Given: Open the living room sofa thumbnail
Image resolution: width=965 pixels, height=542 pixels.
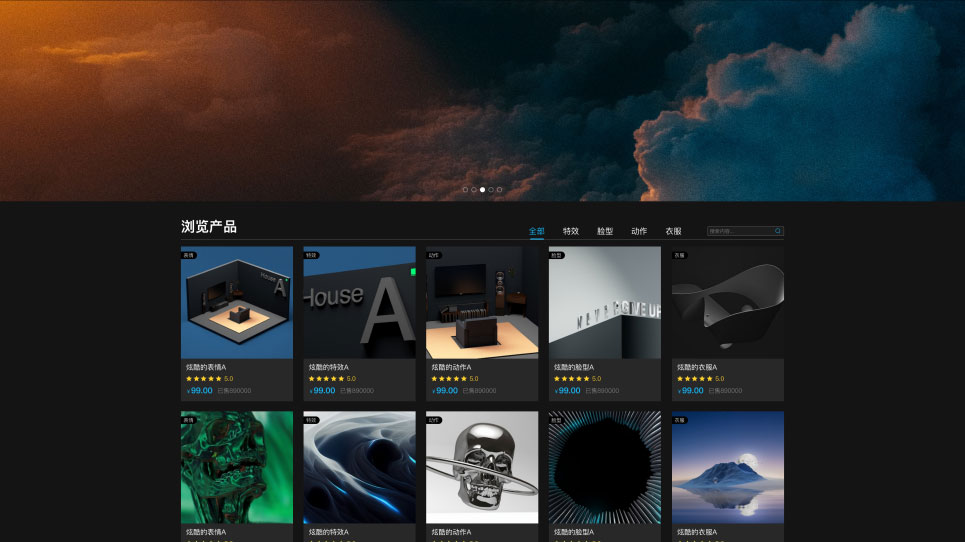Looking at the screenshot, I should click(x=482, y=303).
